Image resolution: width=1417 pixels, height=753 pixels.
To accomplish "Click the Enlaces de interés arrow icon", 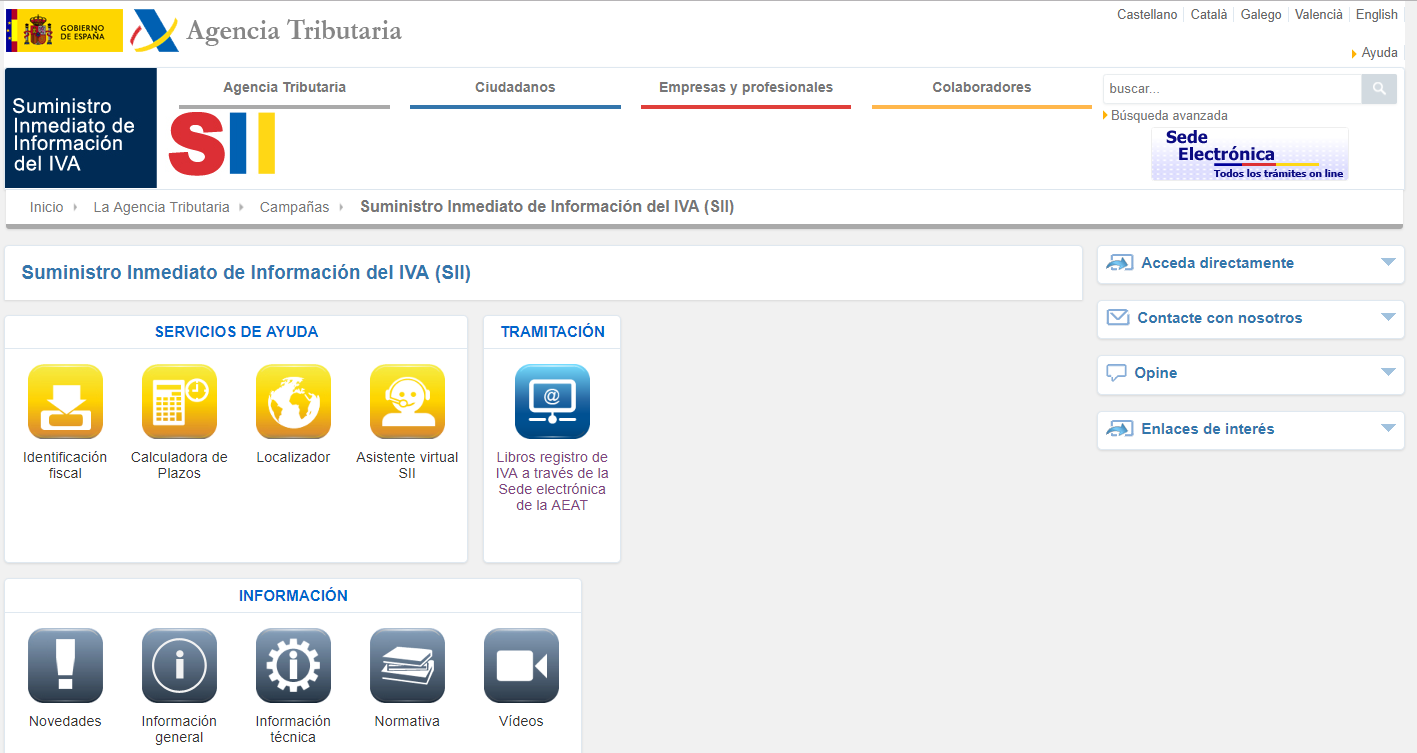I will pyautogui.click(x=1120, y=429).
